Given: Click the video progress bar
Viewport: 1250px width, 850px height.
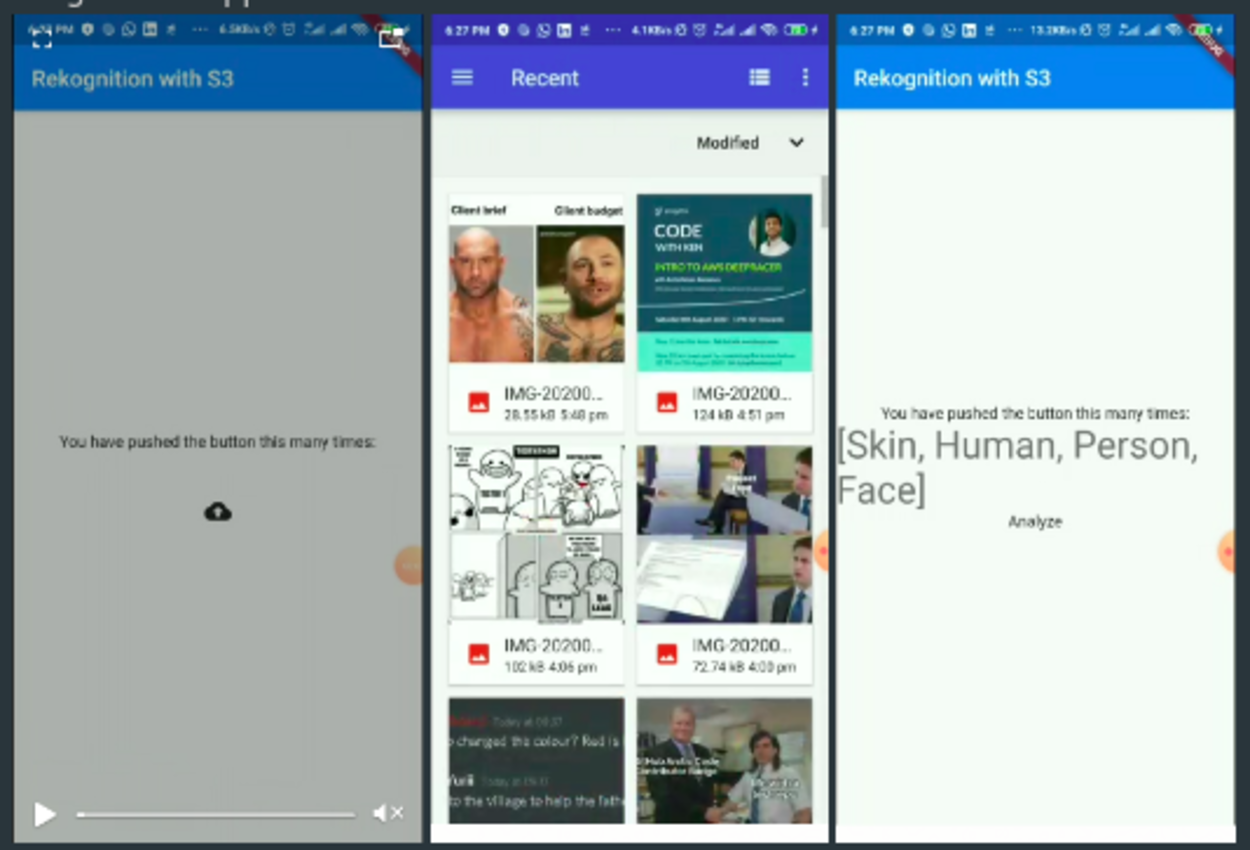Looking at the screenshot, I should coord(216,815).
